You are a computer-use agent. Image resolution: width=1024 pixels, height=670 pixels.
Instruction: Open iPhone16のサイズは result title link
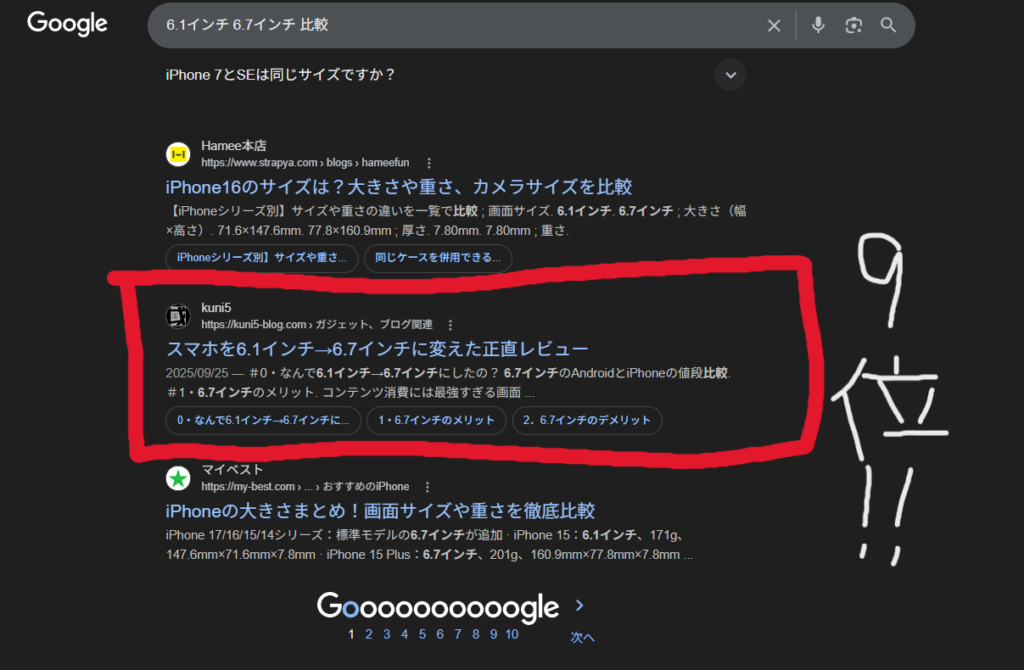point(398,187)
